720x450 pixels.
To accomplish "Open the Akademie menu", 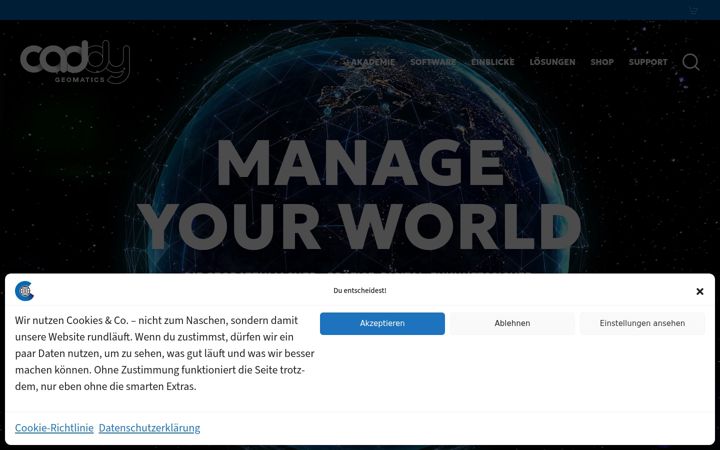I will point(371,62).
